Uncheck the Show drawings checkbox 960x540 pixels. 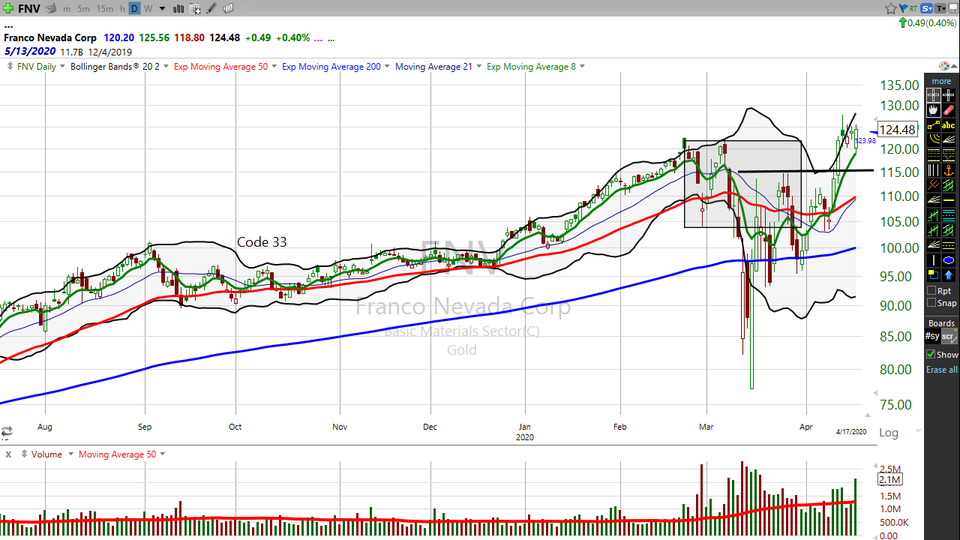pos(931,354)
